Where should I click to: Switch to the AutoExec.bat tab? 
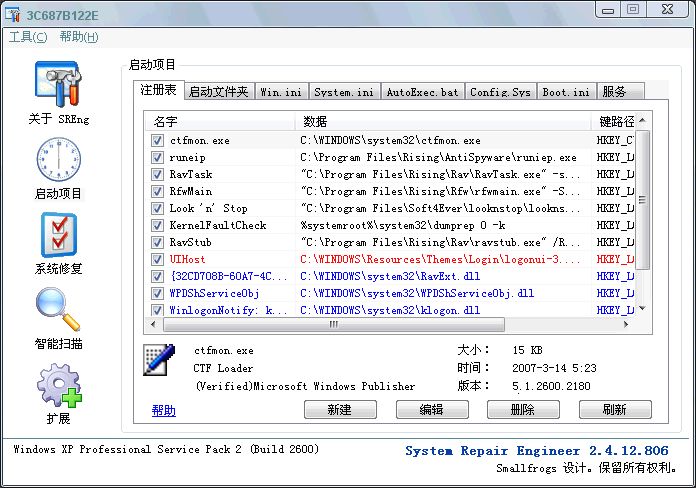click(422, 91)
